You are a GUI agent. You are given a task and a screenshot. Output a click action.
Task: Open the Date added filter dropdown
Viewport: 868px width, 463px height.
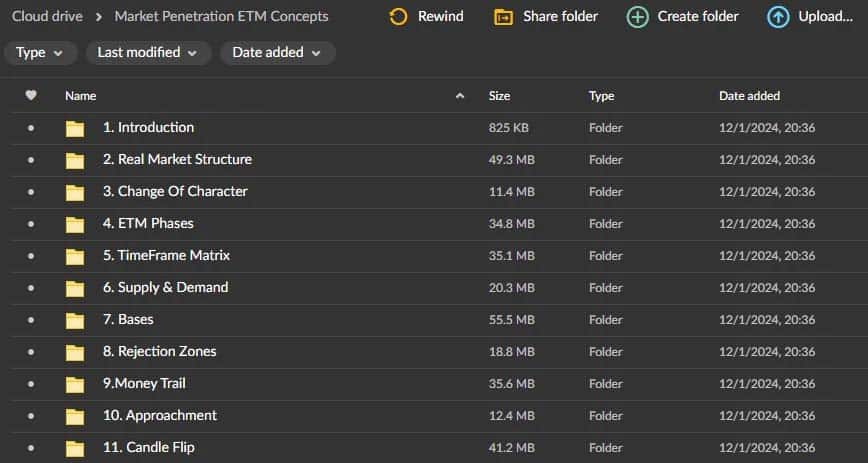(277, 53)
